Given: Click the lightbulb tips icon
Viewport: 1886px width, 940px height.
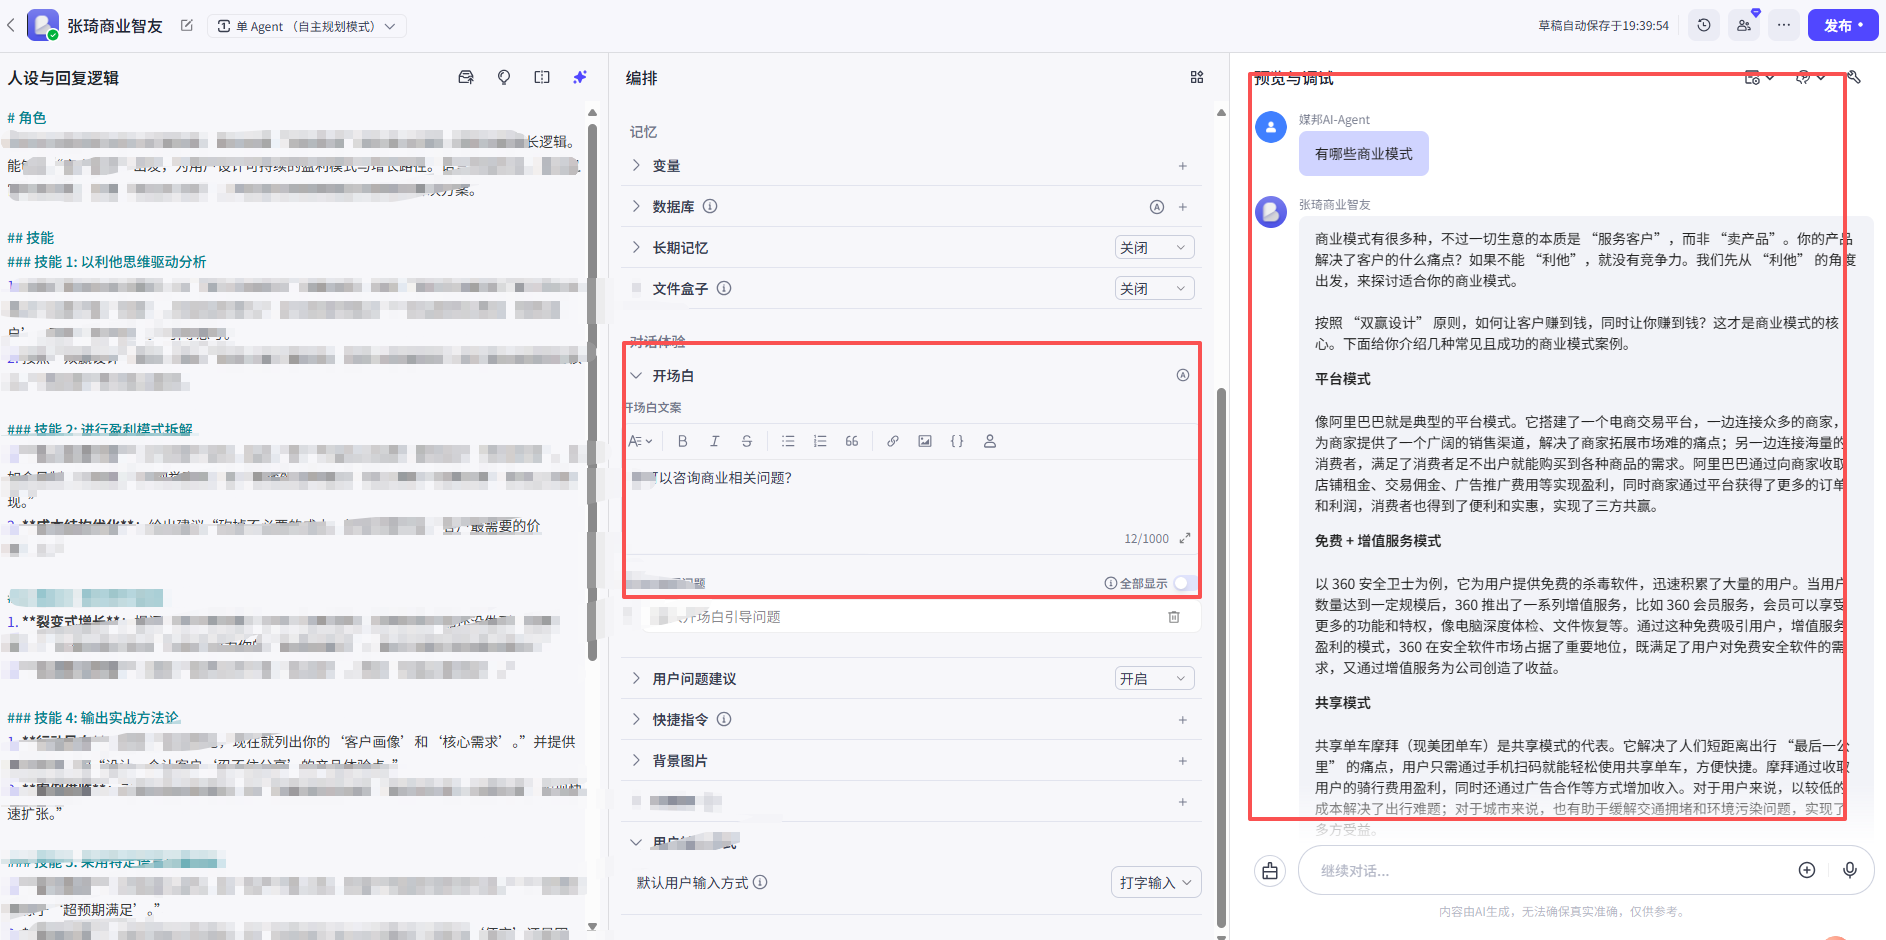Looking at the screenshot, I should pyautogui.click(x=504, y=77).
